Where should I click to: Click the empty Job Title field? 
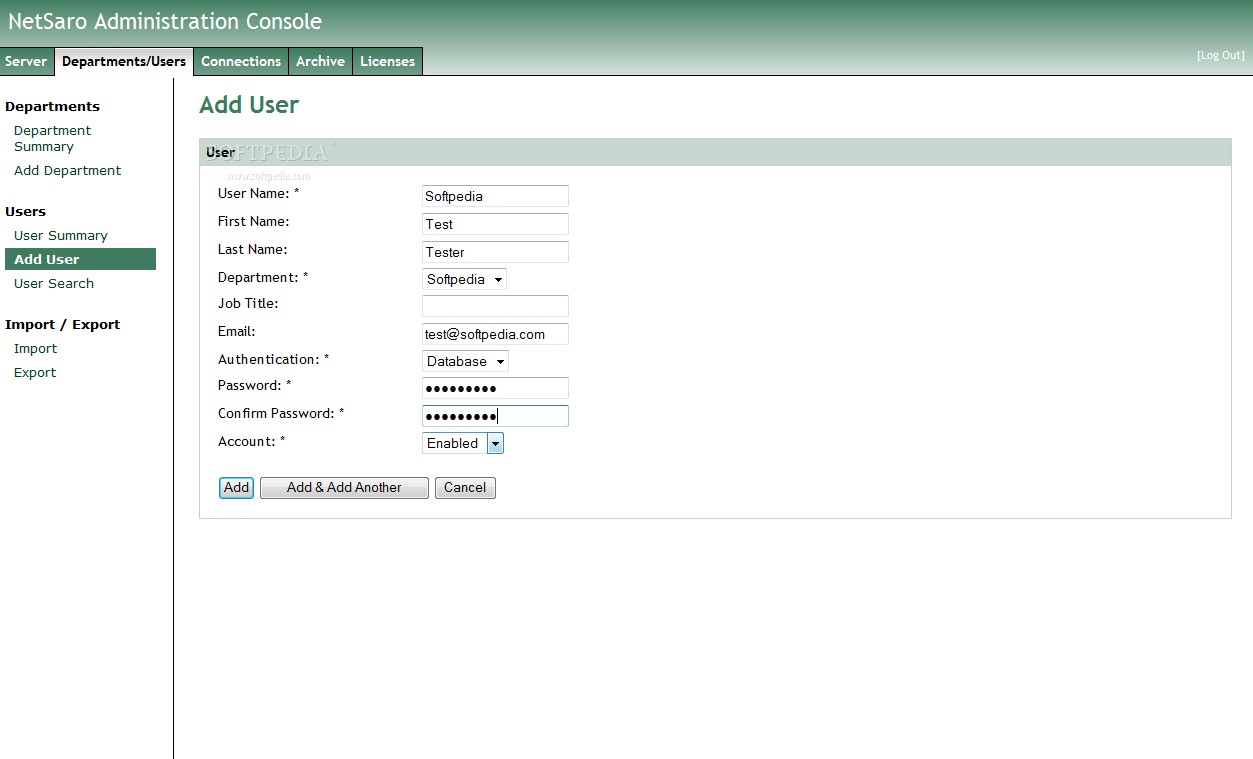495,306
